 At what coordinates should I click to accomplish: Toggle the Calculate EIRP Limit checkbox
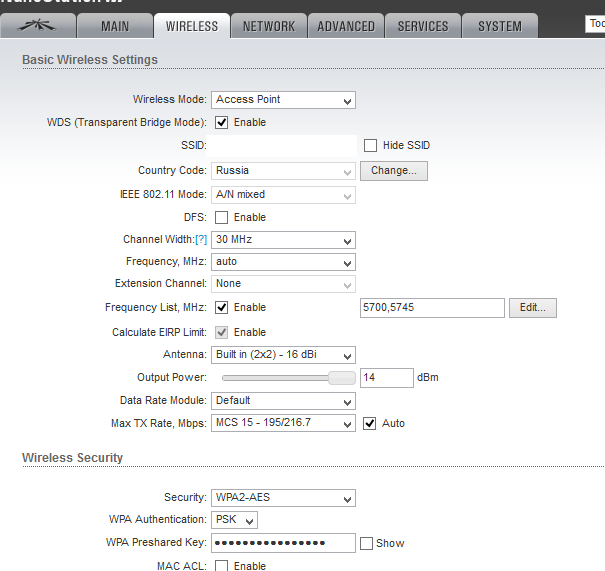point(221,333)
